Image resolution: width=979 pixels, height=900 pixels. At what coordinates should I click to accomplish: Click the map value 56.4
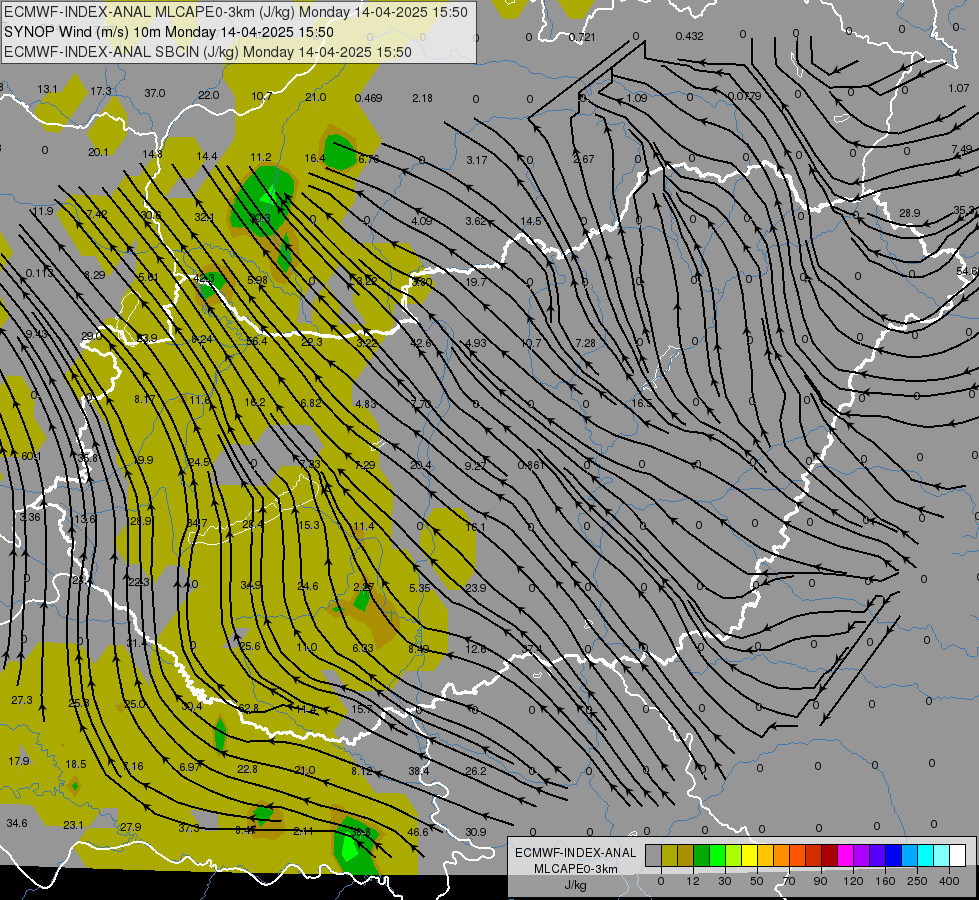(257, 341)
